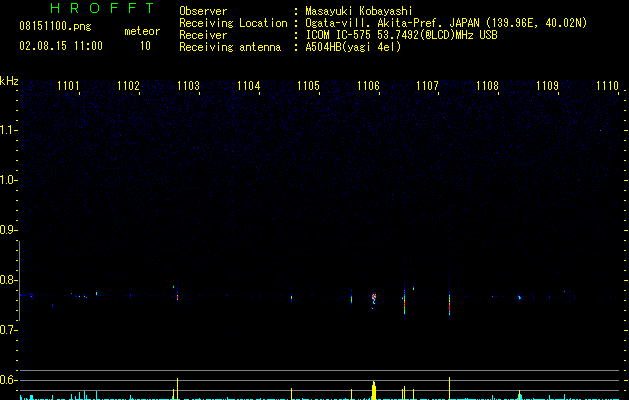Click the Receiving antenna label
This screenshot has height=400, width=629.
tap(230, 47)
